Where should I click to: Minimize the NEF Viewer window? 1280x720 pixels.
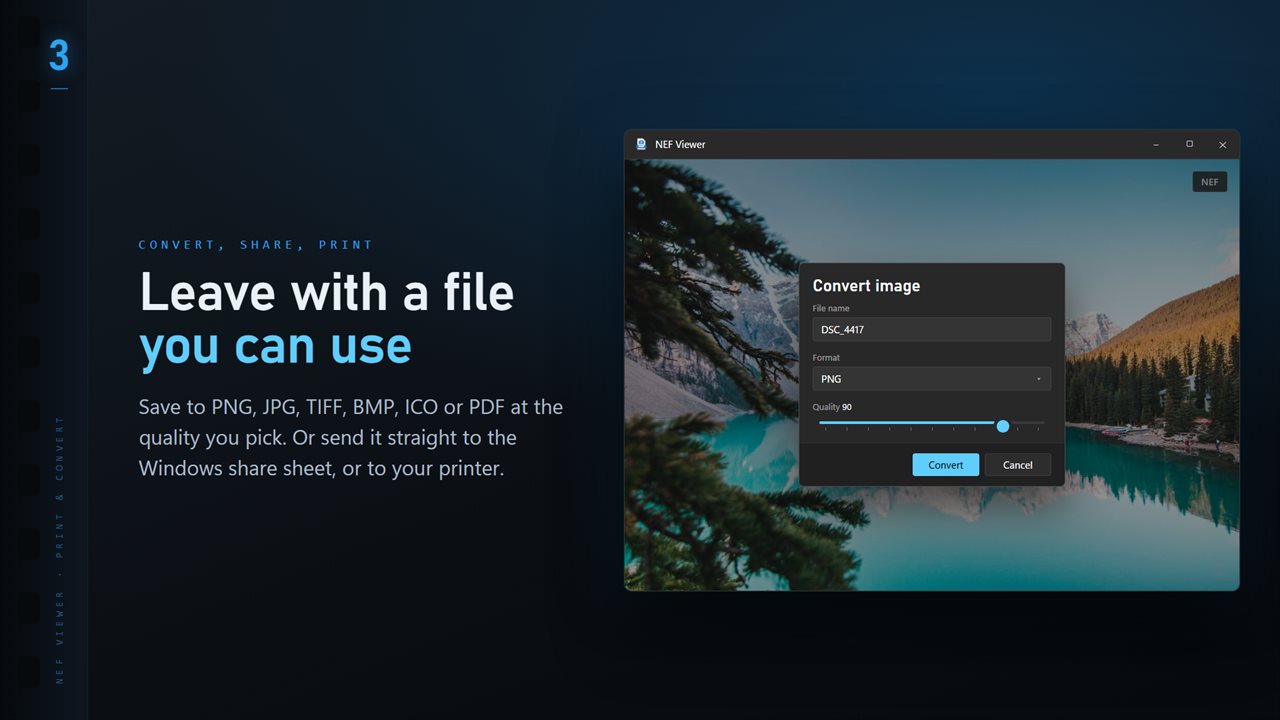(x=1156, y=144)
